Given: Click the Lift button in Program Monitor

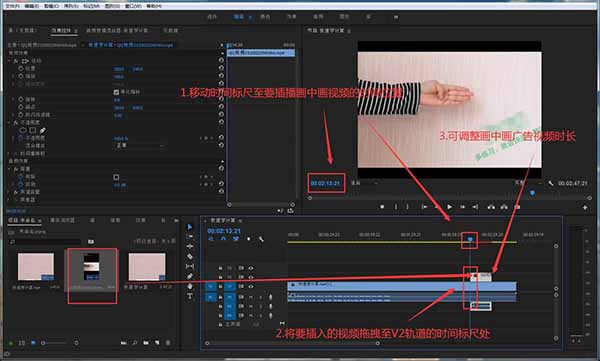Looking at the screenshot, I should coord(491,207).
